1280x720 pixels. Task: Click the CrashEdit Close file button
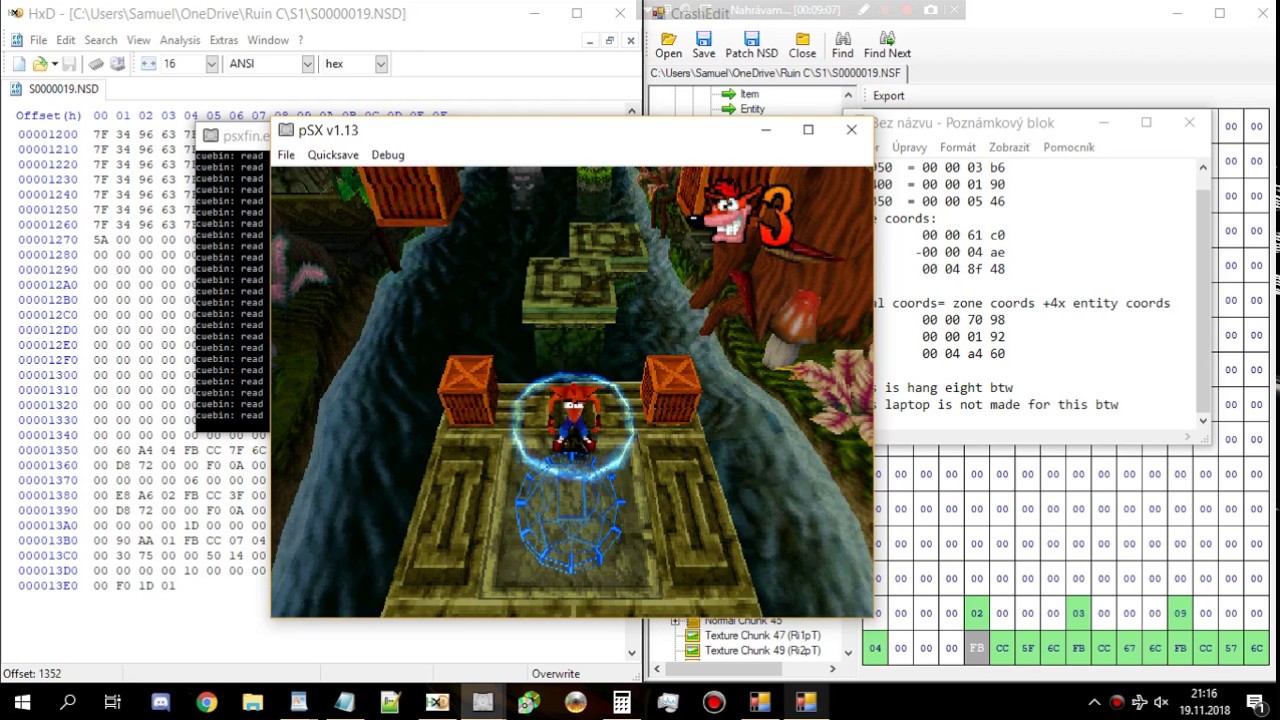coord(802,45)
